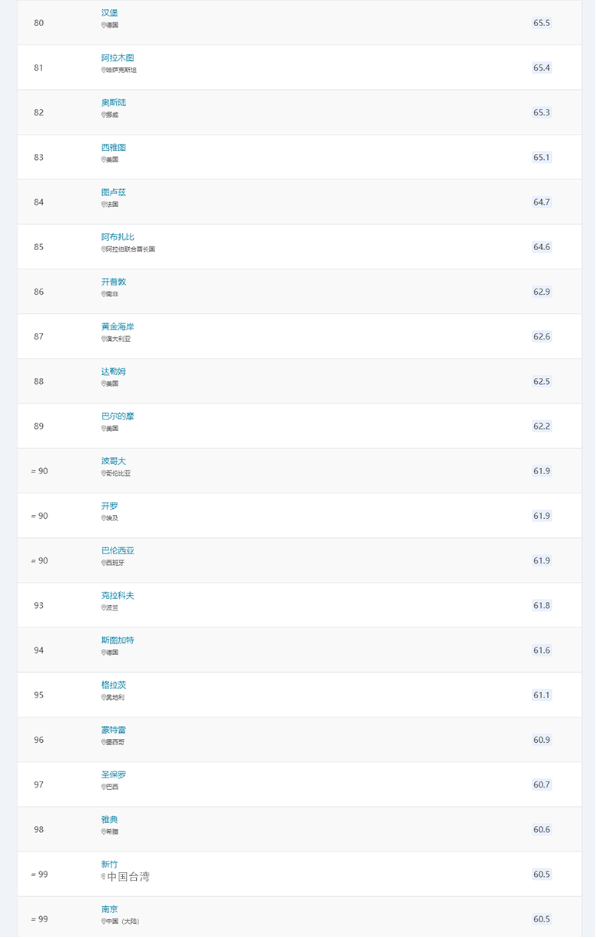Click the location pin icon under 阿布扎比
The image size is (596, 939).
coord(103,249)
